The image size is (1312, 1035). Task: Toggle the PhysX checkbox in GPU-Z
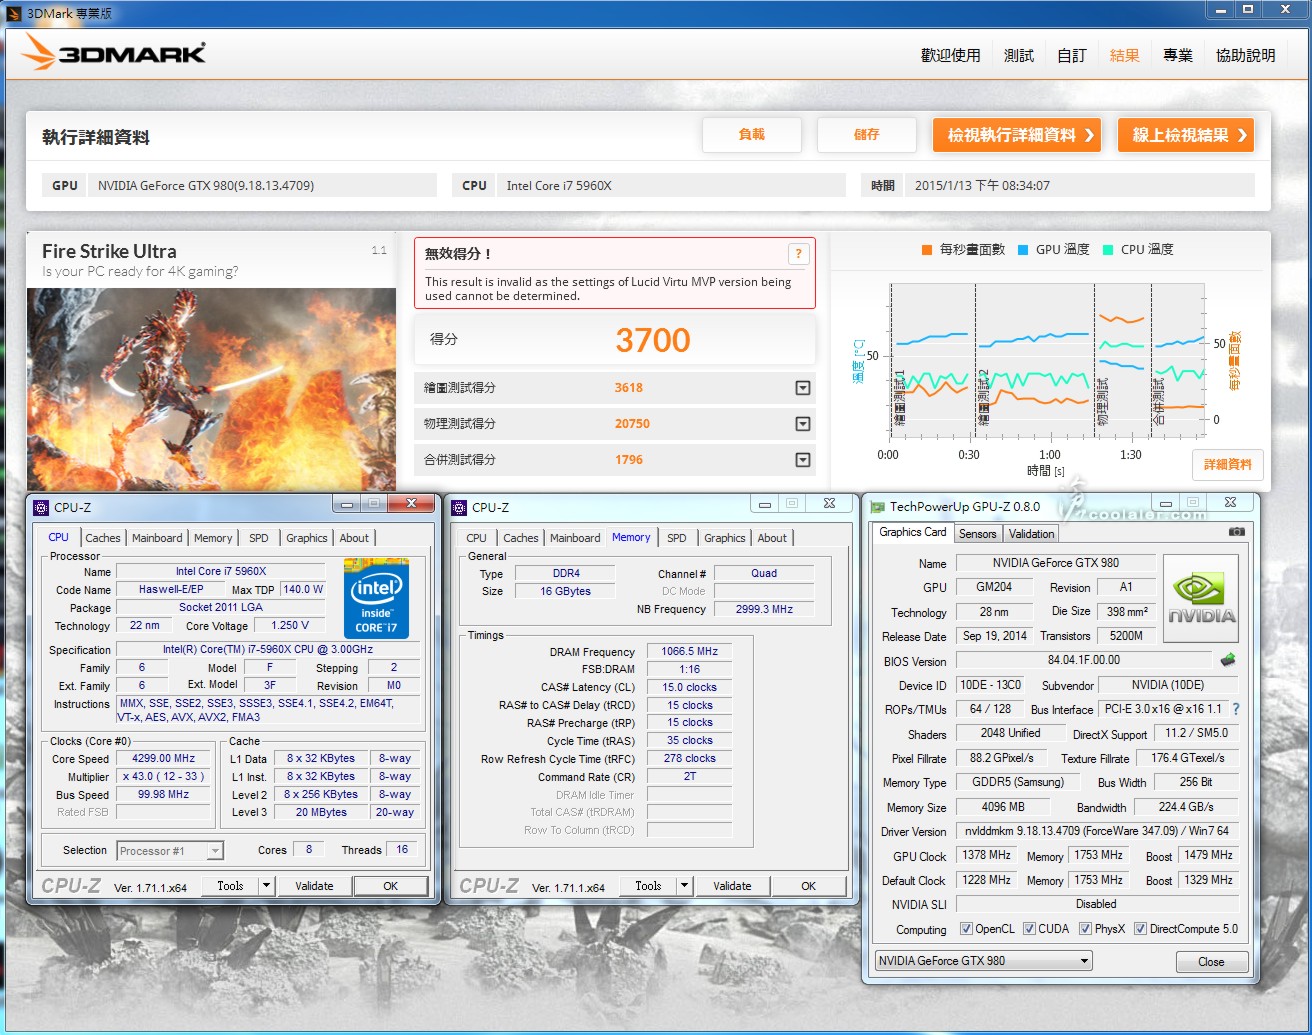click(1086, 929)
